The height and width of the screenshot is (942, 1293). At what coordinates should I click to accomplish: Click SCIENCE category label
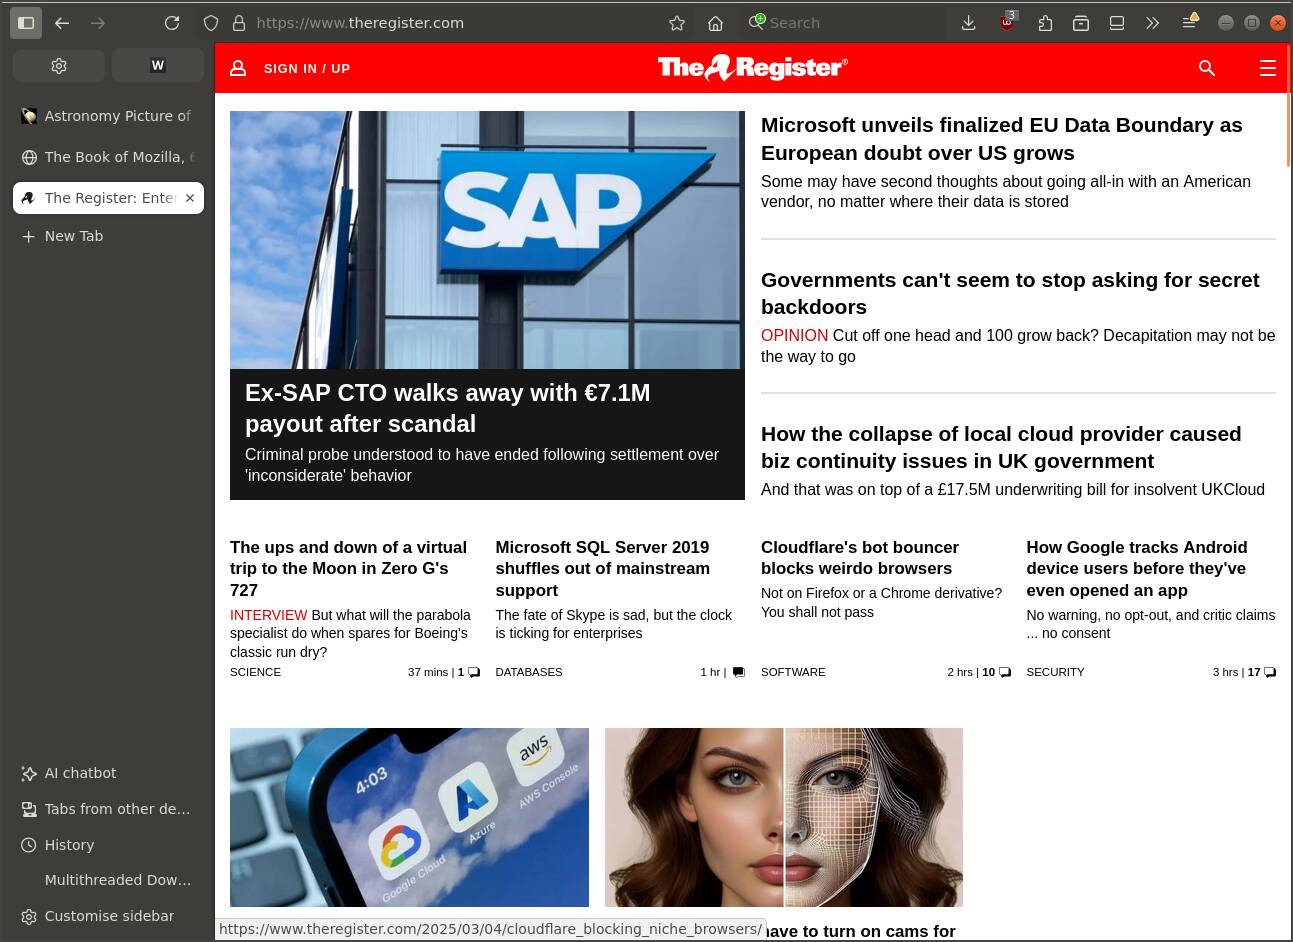255,672
